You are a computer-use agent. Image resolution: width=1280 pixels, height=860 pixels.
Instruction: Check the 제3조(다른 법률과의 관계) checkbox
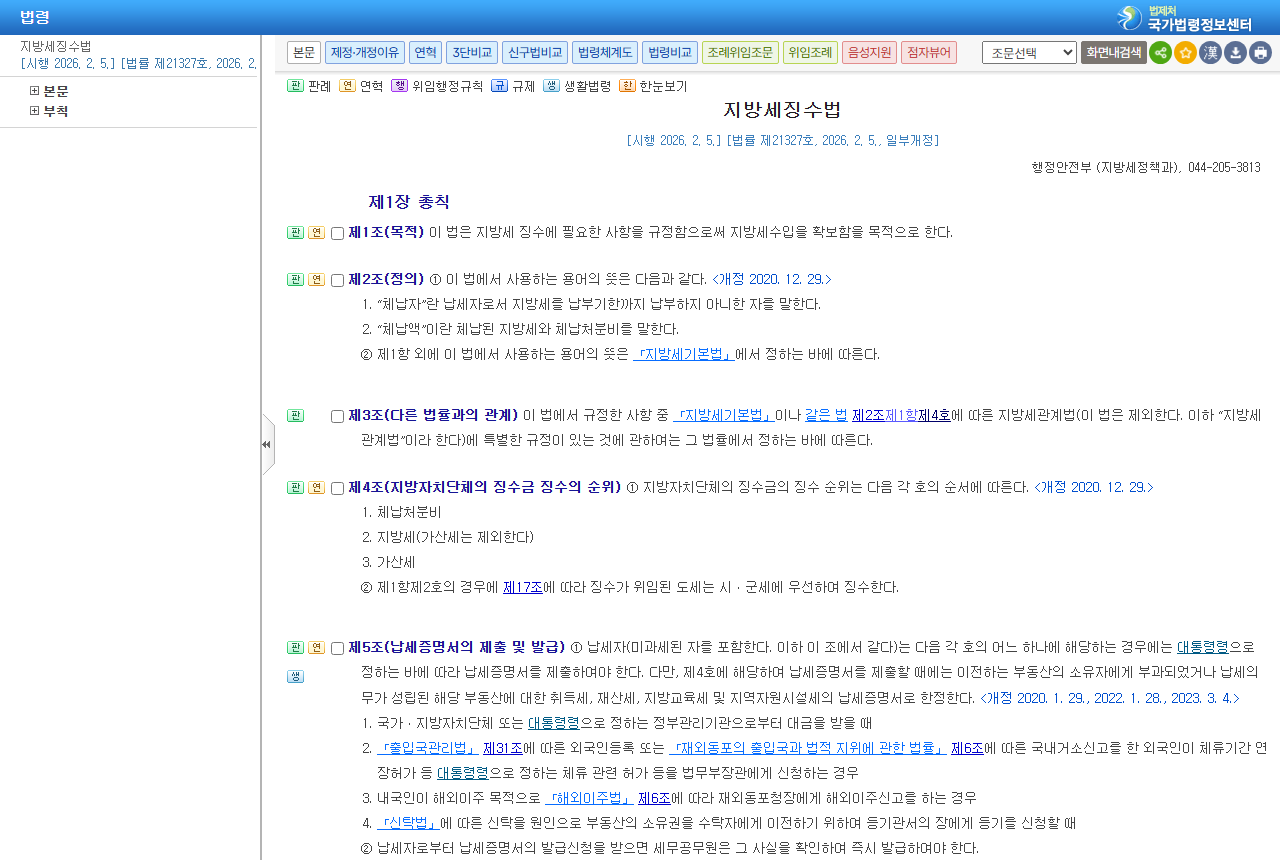point(337,416)
